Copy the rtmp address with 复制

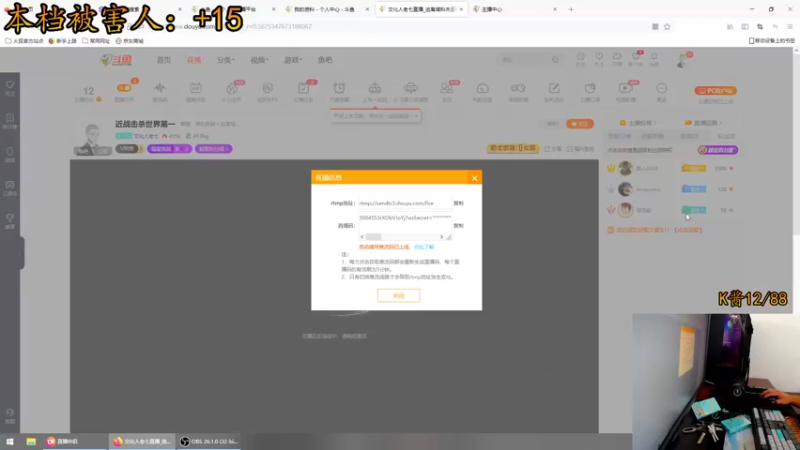[459, 203]
